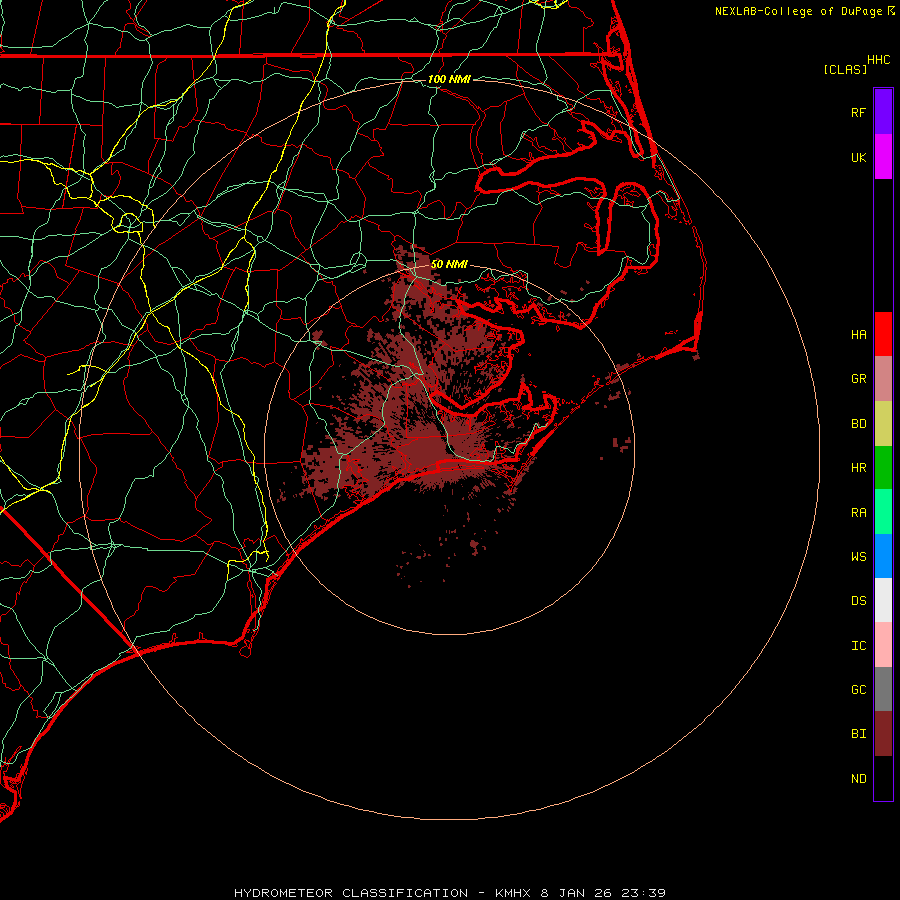Image resolution: width=900 pixels, height=900 pixels.
Task: Click the GC gray legend swatch
Action: (x=883, y=689)
